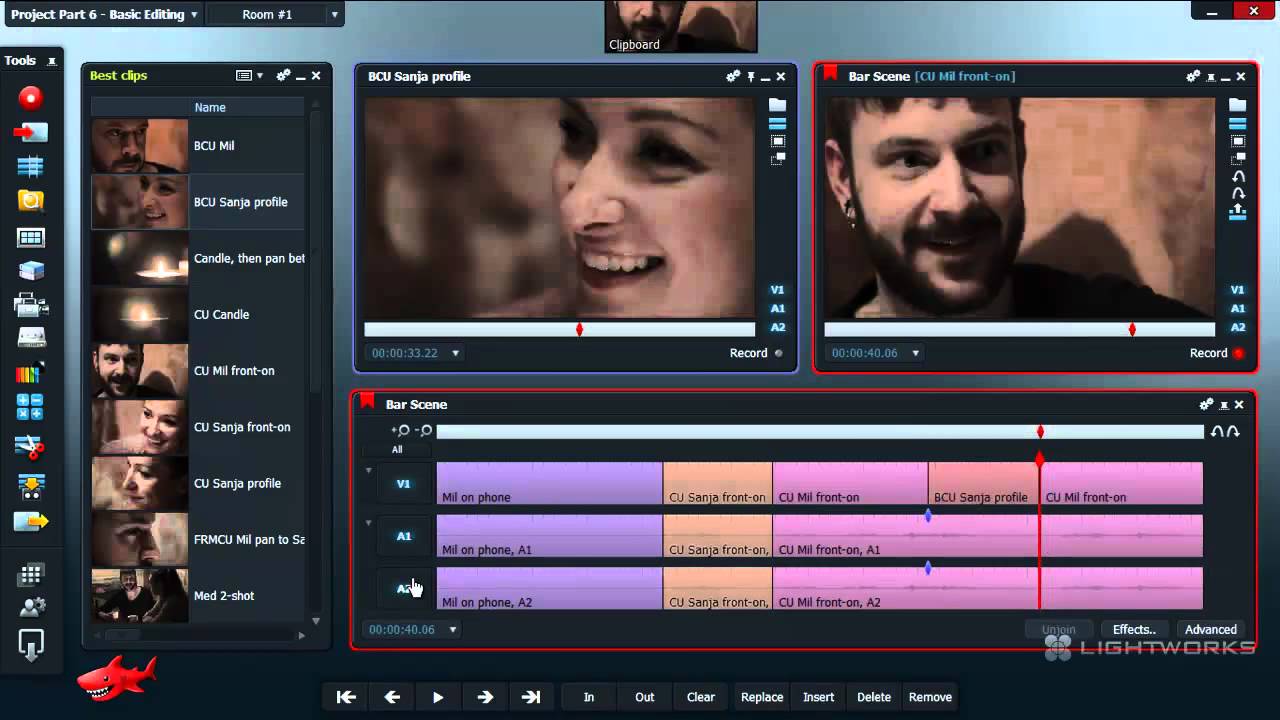Toggle V1 in BCU Sanja profile viewer
The image size is (1280, 720).
tap(777, 290)
